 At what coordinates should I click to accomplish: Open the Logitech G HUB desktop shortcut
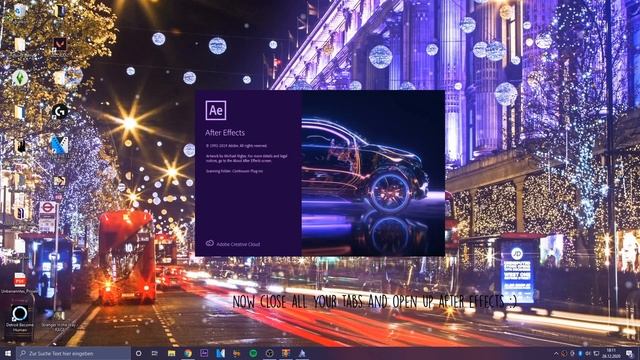click(x=60, y=111)
